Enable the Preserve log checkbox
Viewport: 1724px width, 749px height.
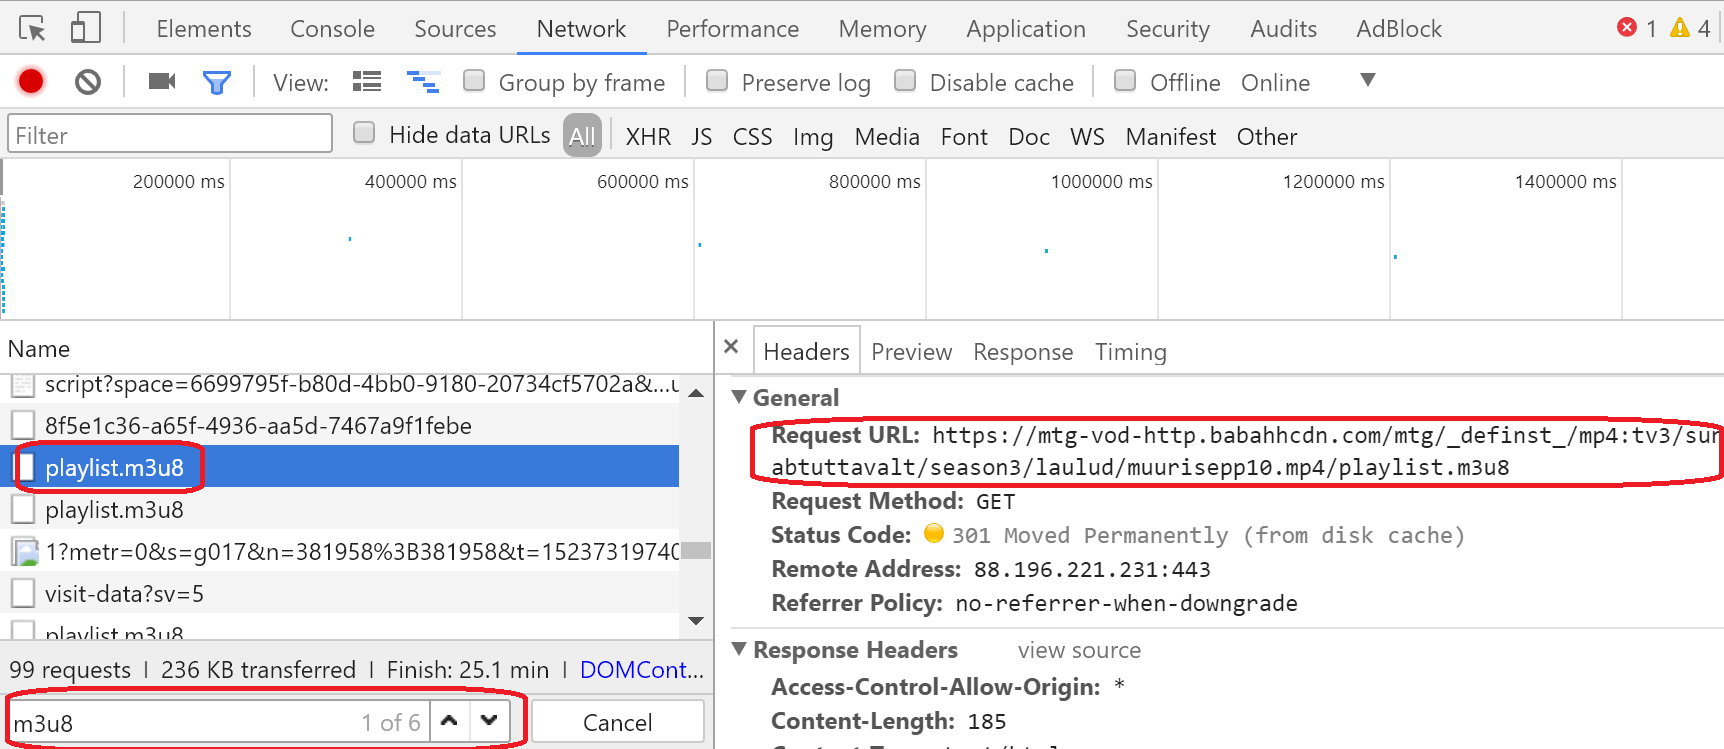pos(717,80)
